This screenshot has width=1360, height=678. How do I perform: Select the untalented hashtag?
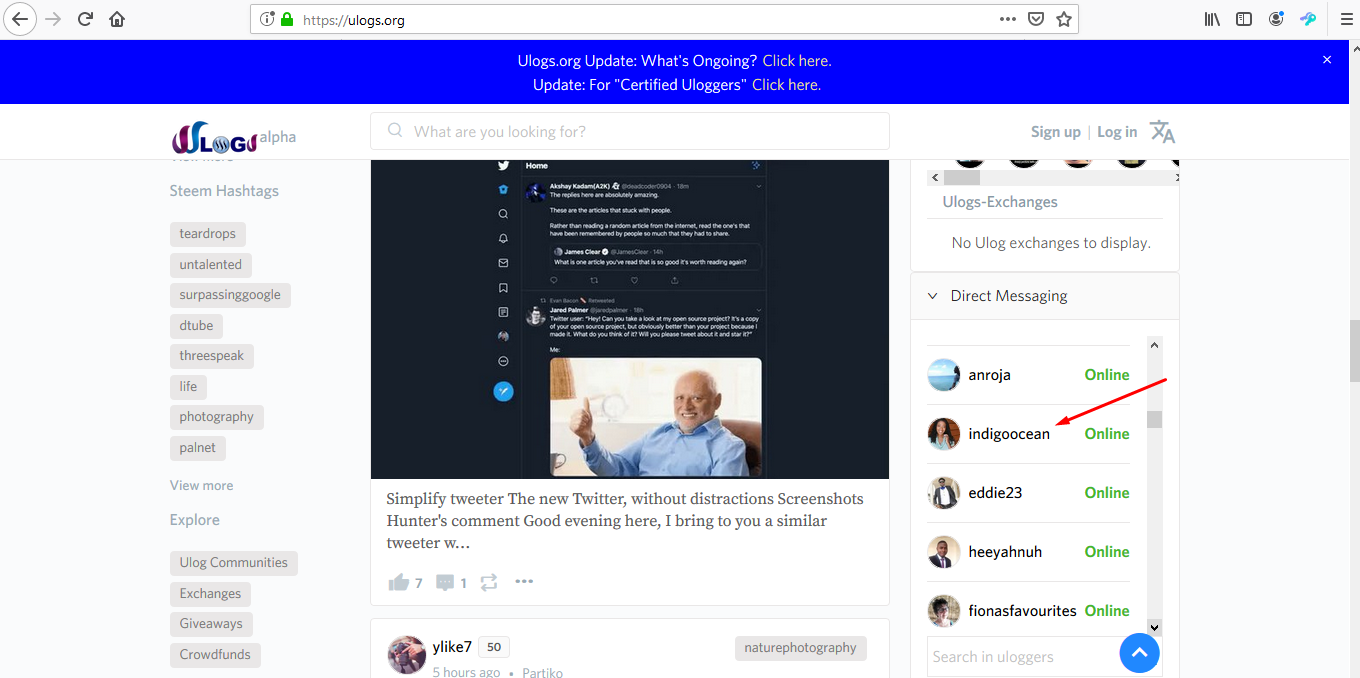pyautogui.click(x=211, y=265)
